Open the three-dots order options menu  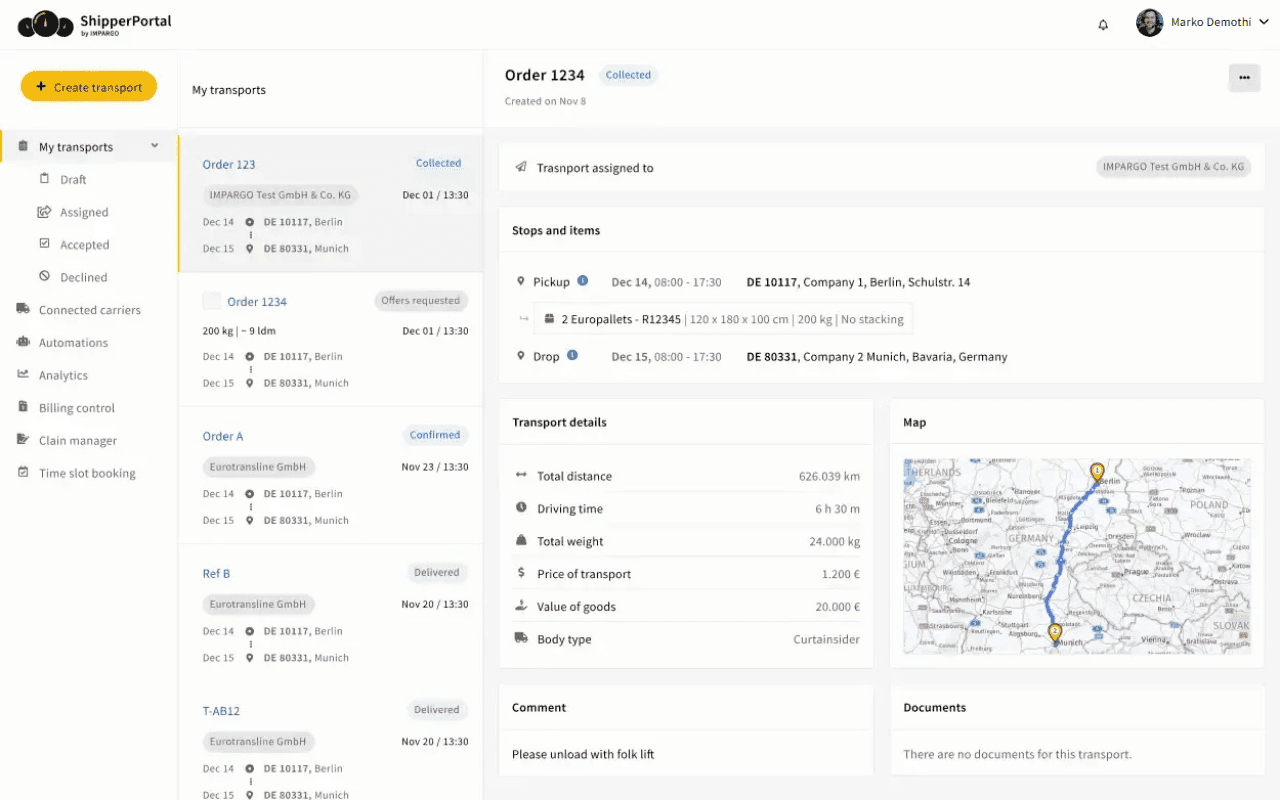1244,77
